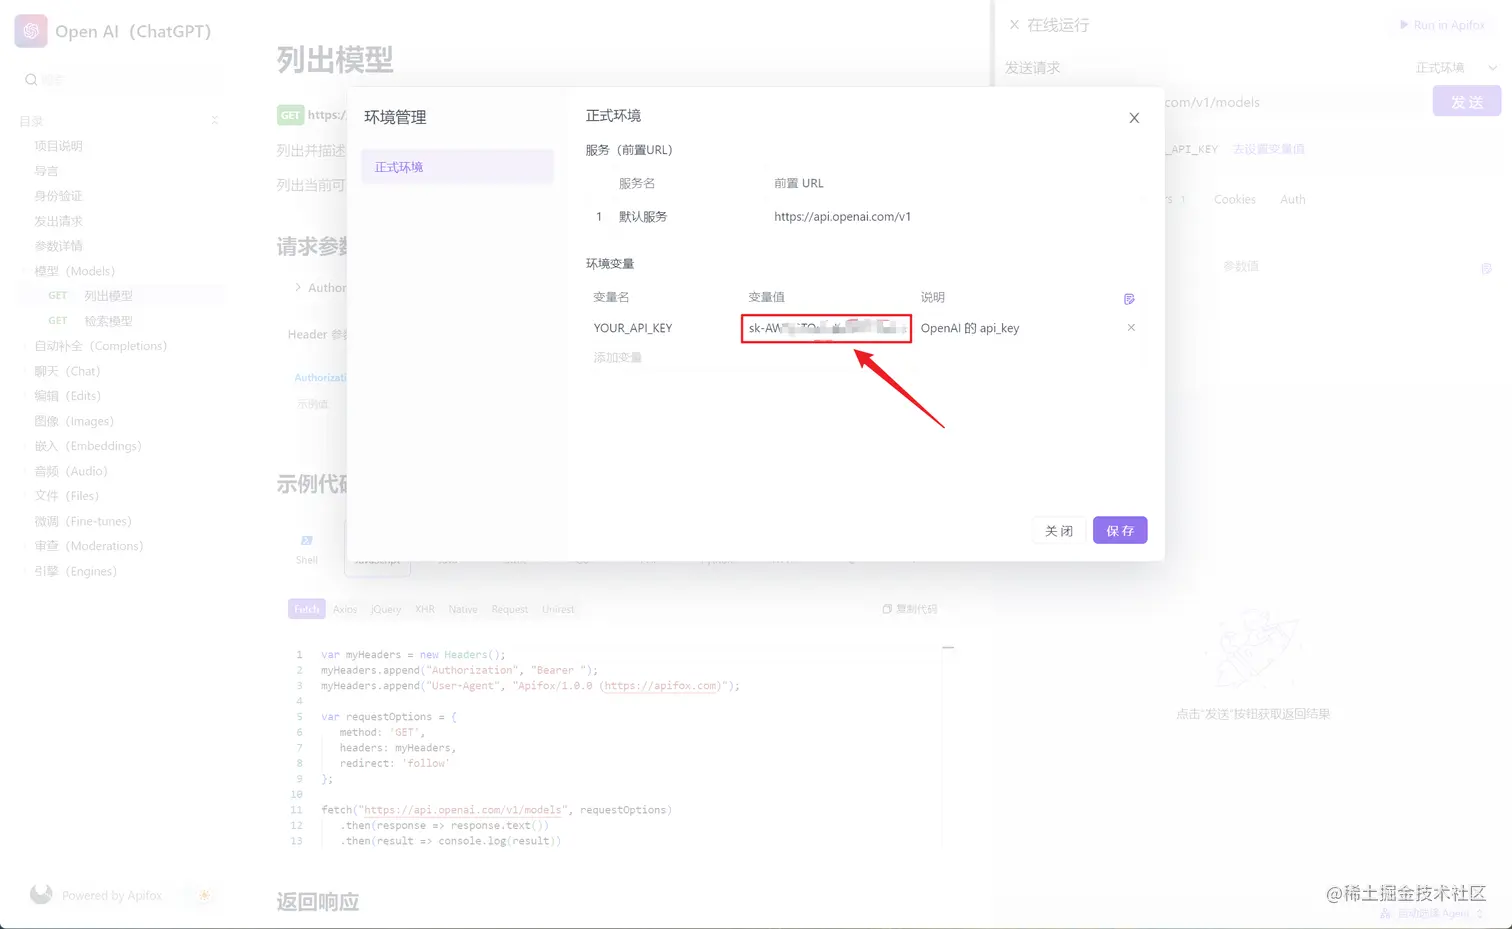This screenshot has width=1512, height=929.
Task: Open 导言 page in sidebar
Action: (x=46, y=171)
